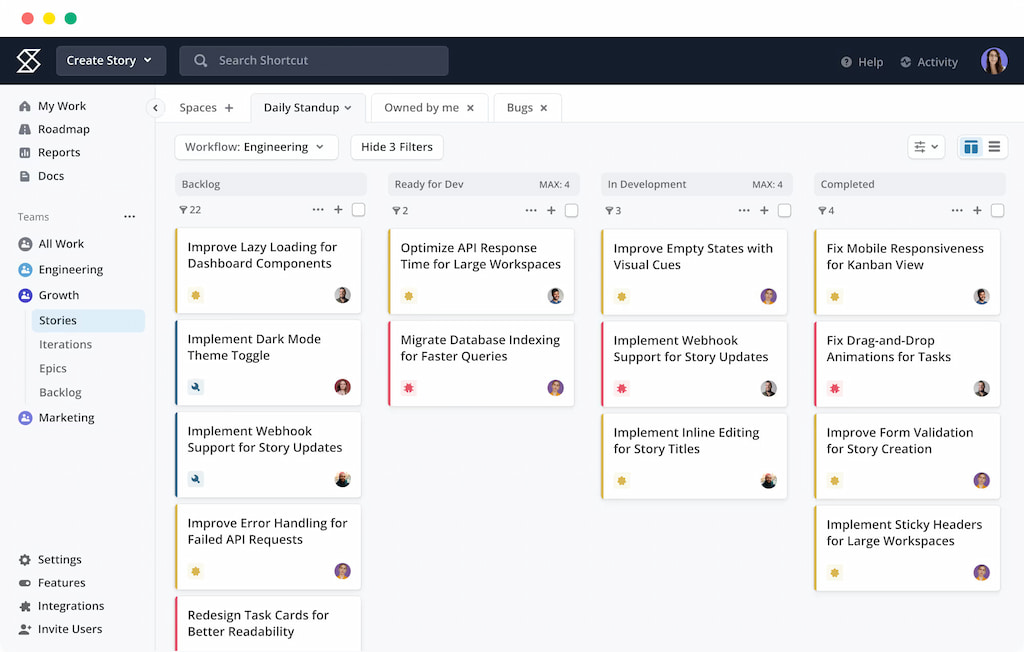1024x652 pixels.
Task: Open the In Development column ellipsis menu
Action: point(744,210)
